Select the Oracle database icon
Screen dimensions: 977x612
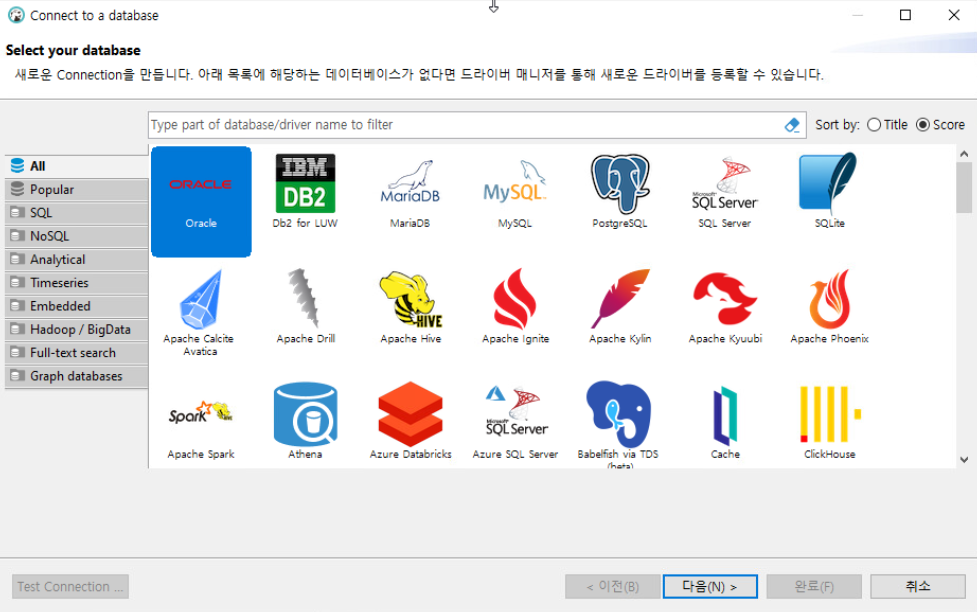click(201, 201)
